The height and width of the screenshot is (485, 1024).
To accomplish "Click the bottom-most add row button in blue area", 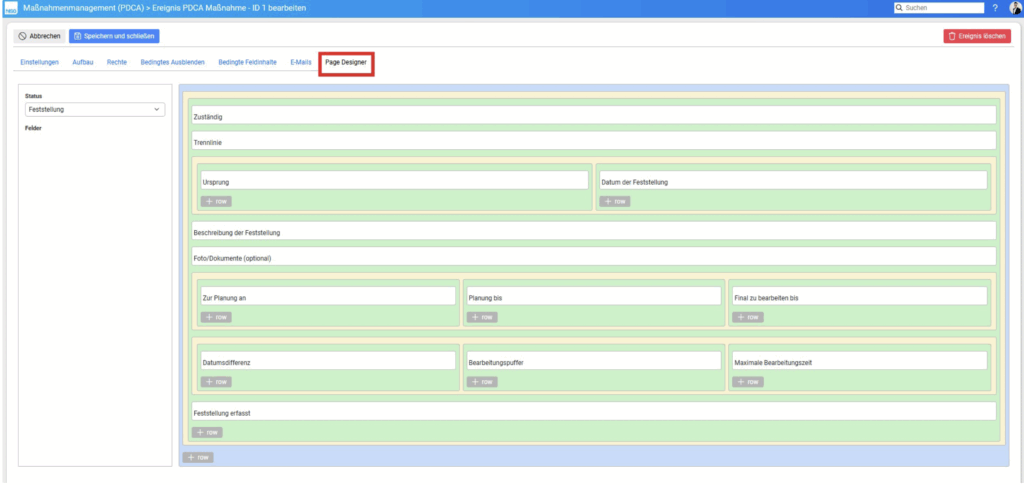I will (x=197, y=457).
